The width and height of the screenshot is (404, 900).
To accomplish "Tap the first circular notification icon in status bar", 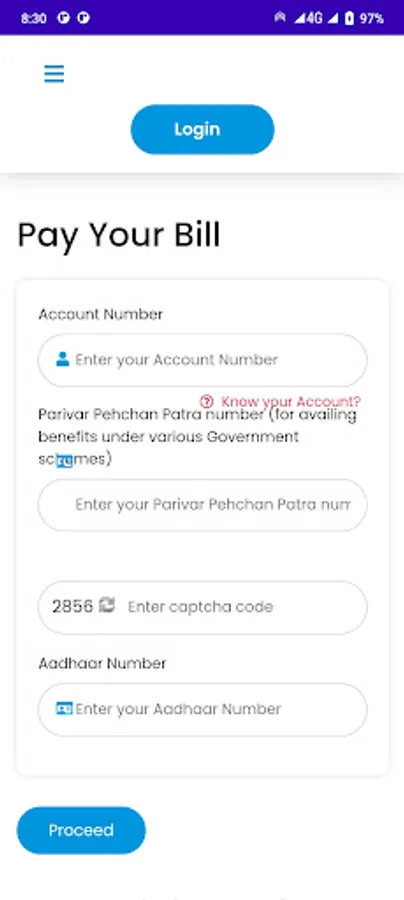I will pos(64,18).
